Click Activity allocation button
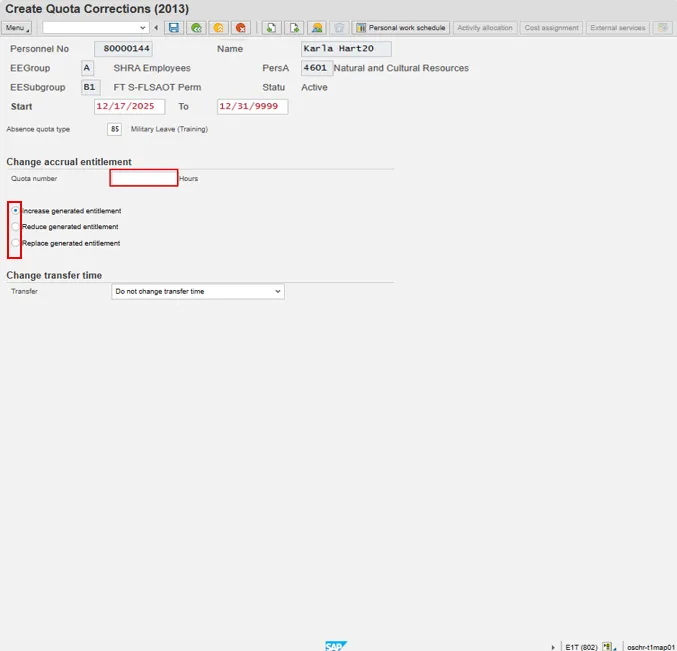677x651 pixels. point(485,28)
